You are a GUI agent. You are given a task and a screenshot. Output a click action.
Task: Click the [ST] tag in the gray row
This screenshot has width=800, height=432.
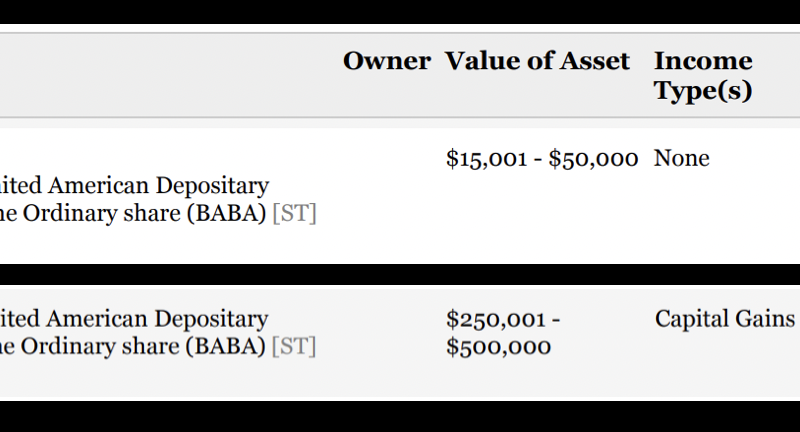coord(294,346)
